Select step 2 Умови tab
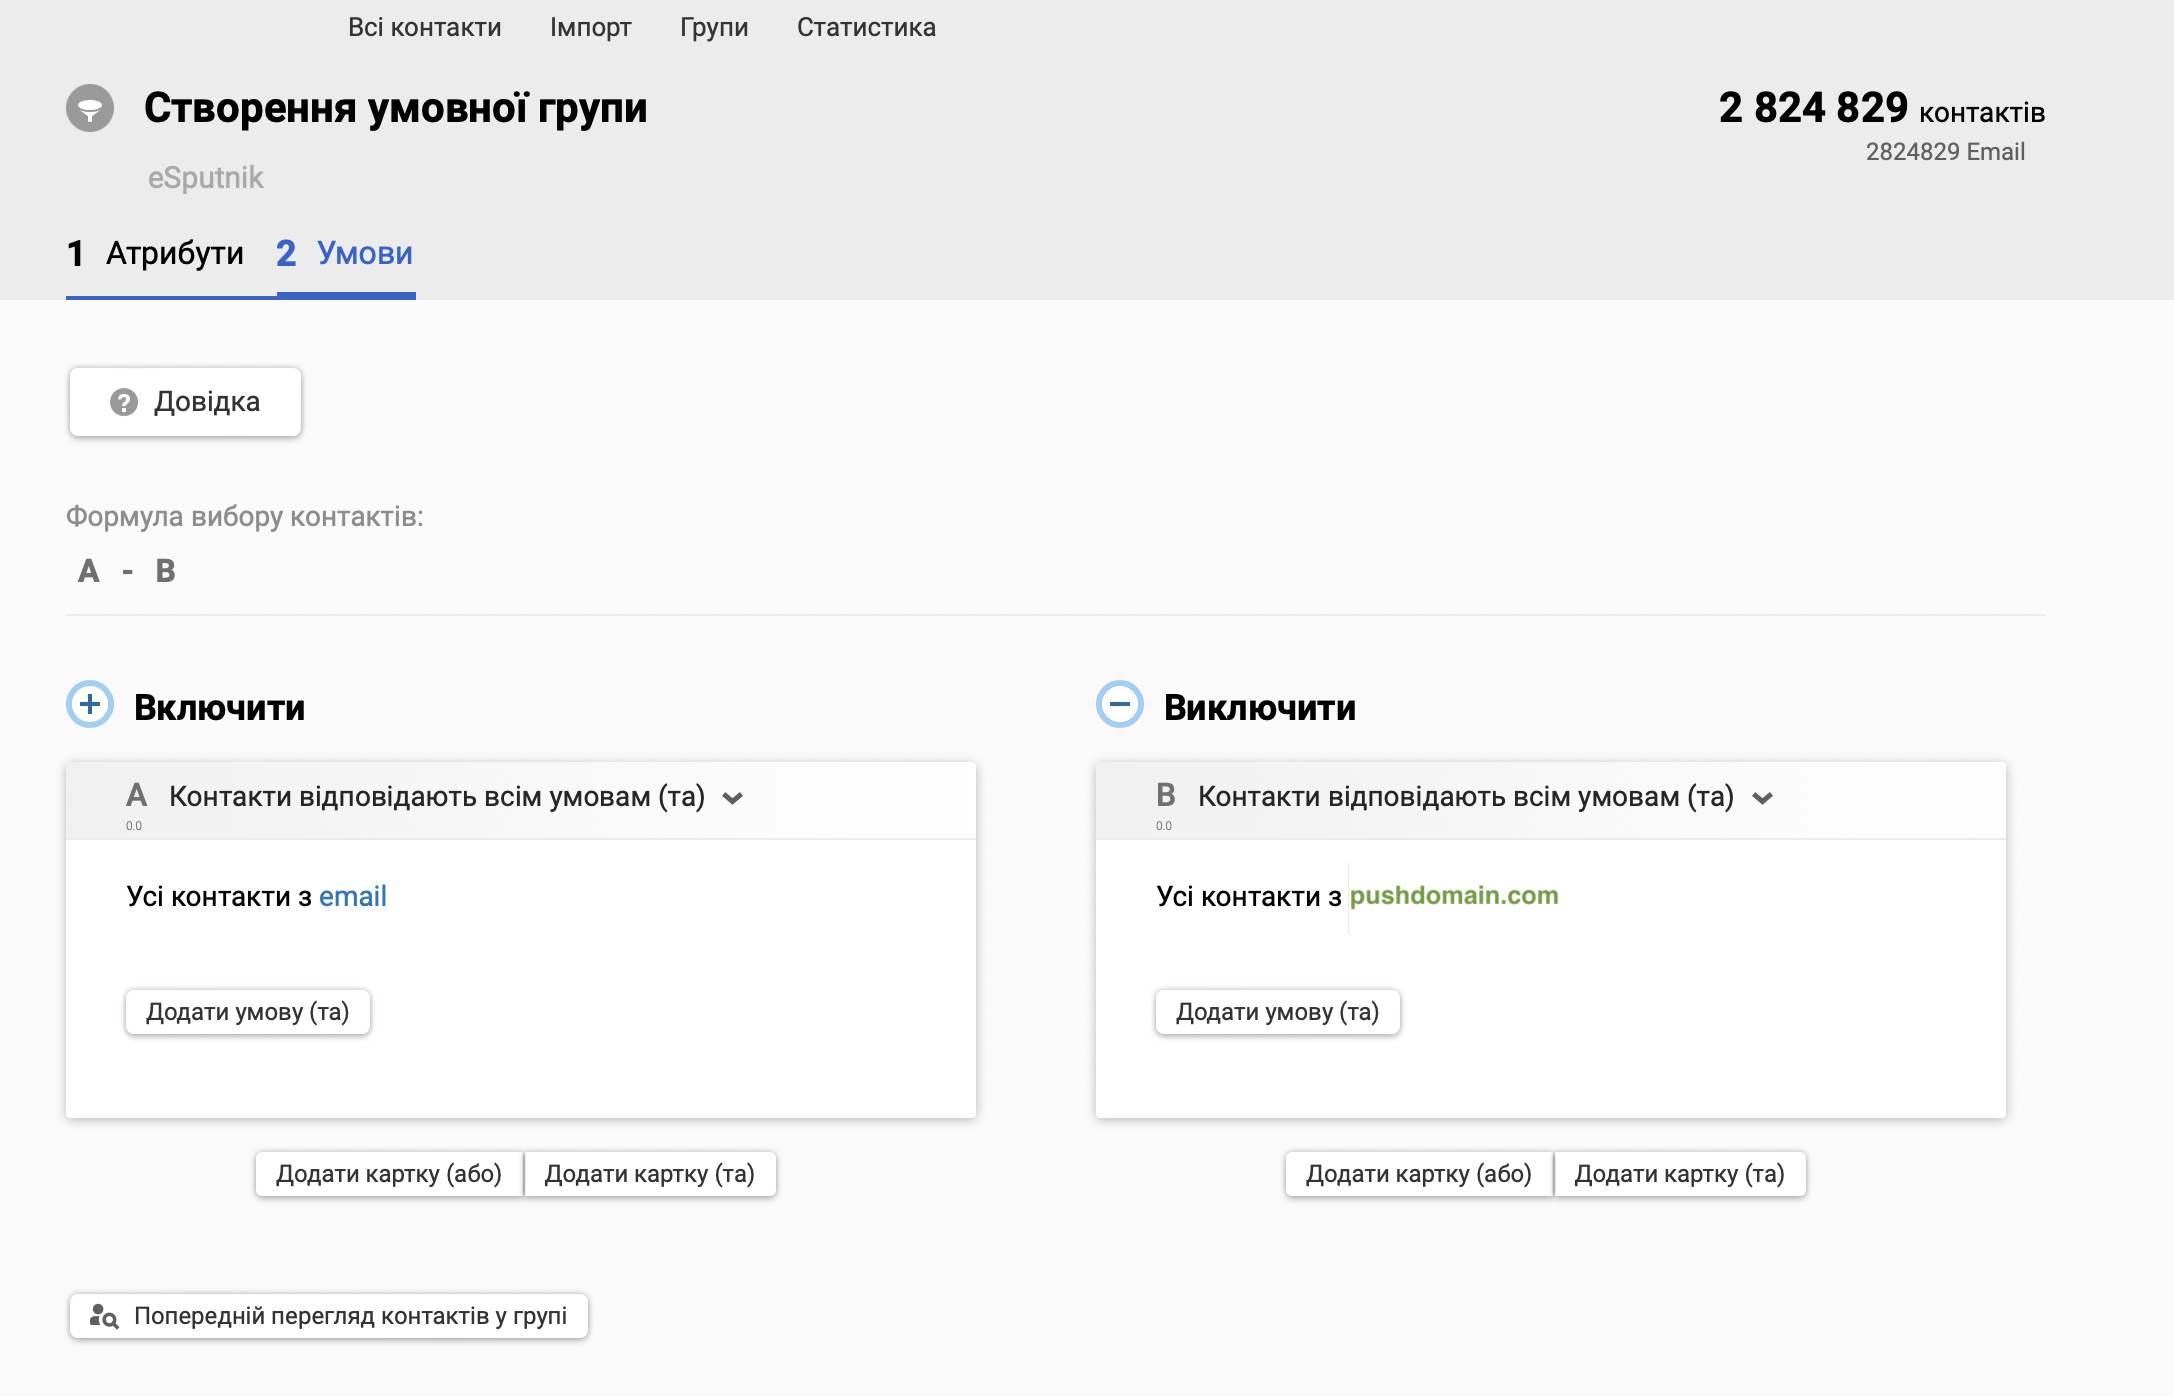This screenshot has width=2174, height=1396. (345, 254)
